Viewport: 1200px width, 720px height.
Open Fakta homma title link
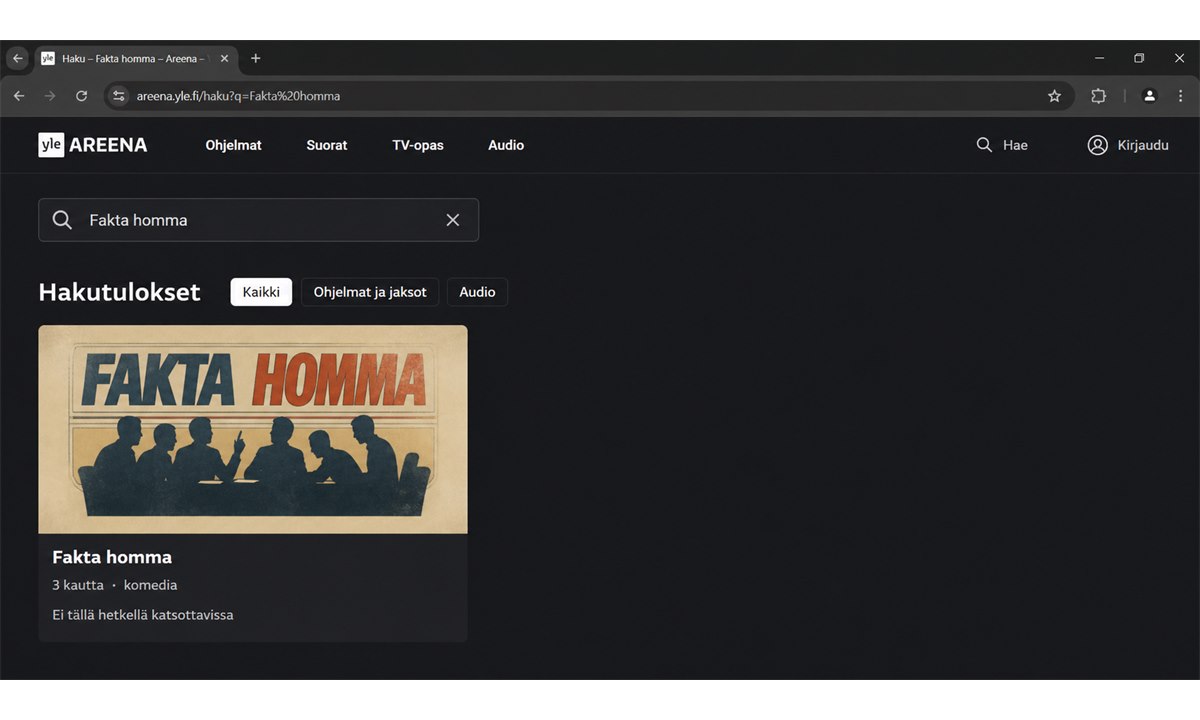(x=112, y=557)
